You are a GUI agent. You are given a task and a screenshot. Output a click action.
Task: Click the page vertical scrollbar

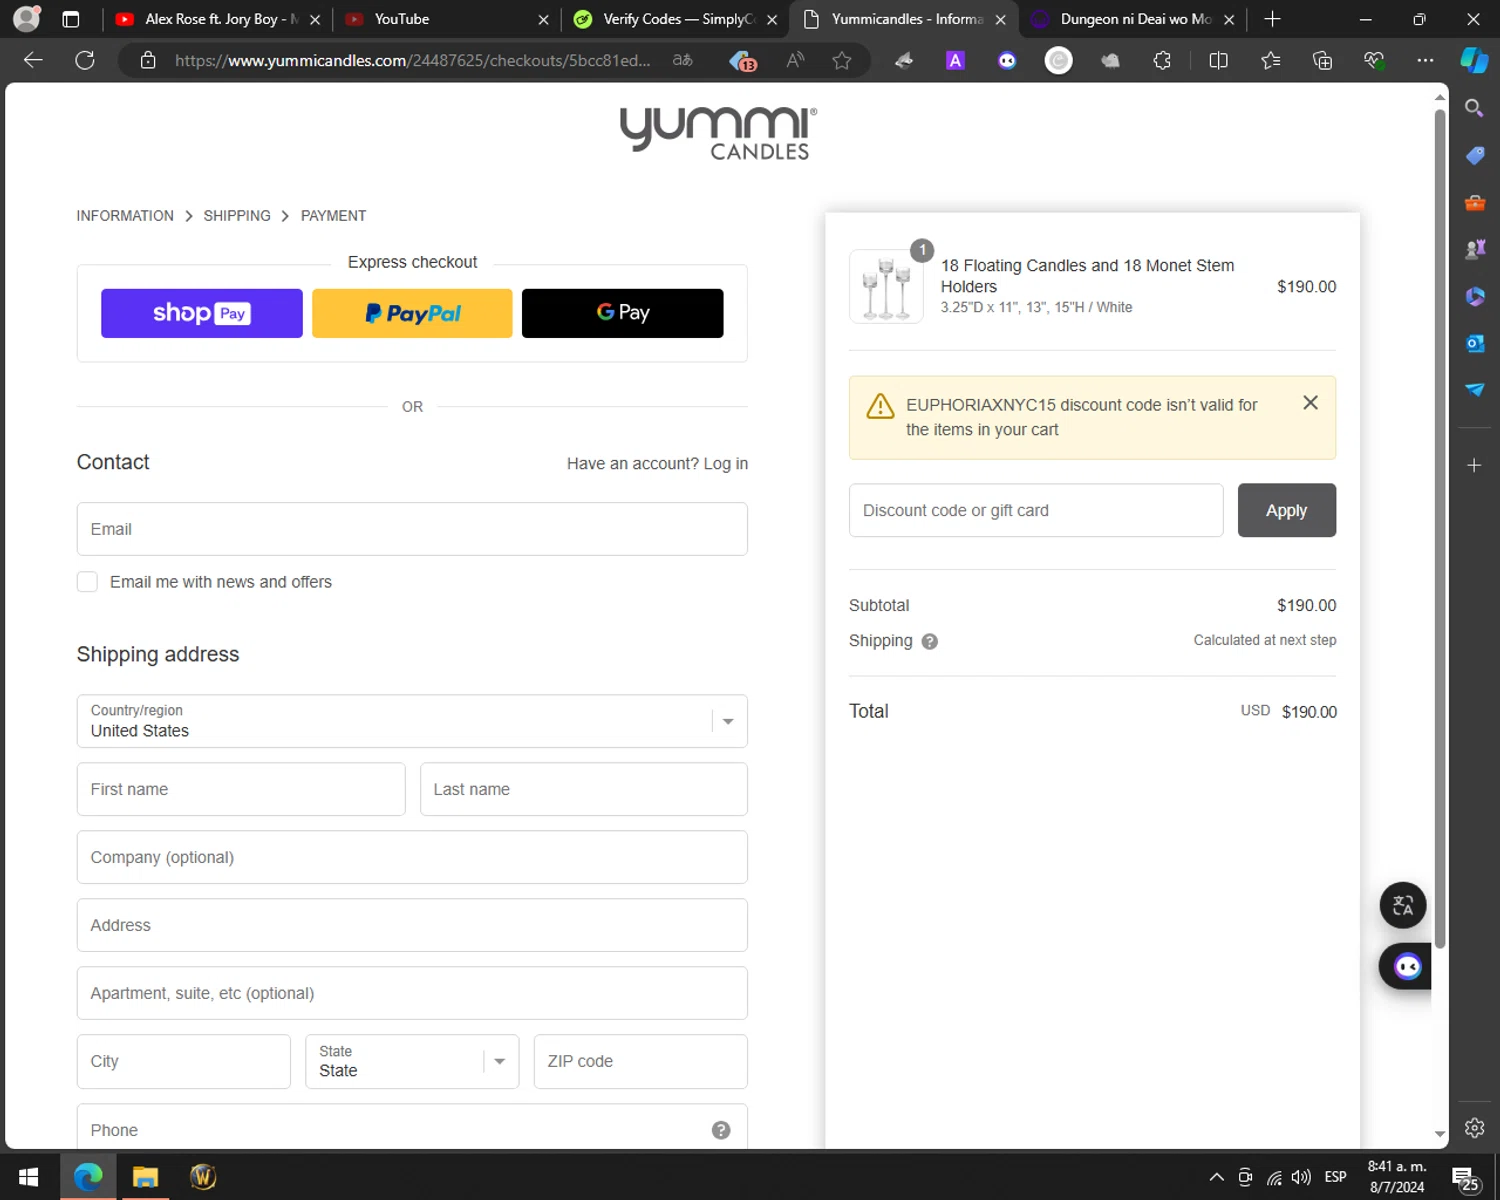coord(1440,530)
